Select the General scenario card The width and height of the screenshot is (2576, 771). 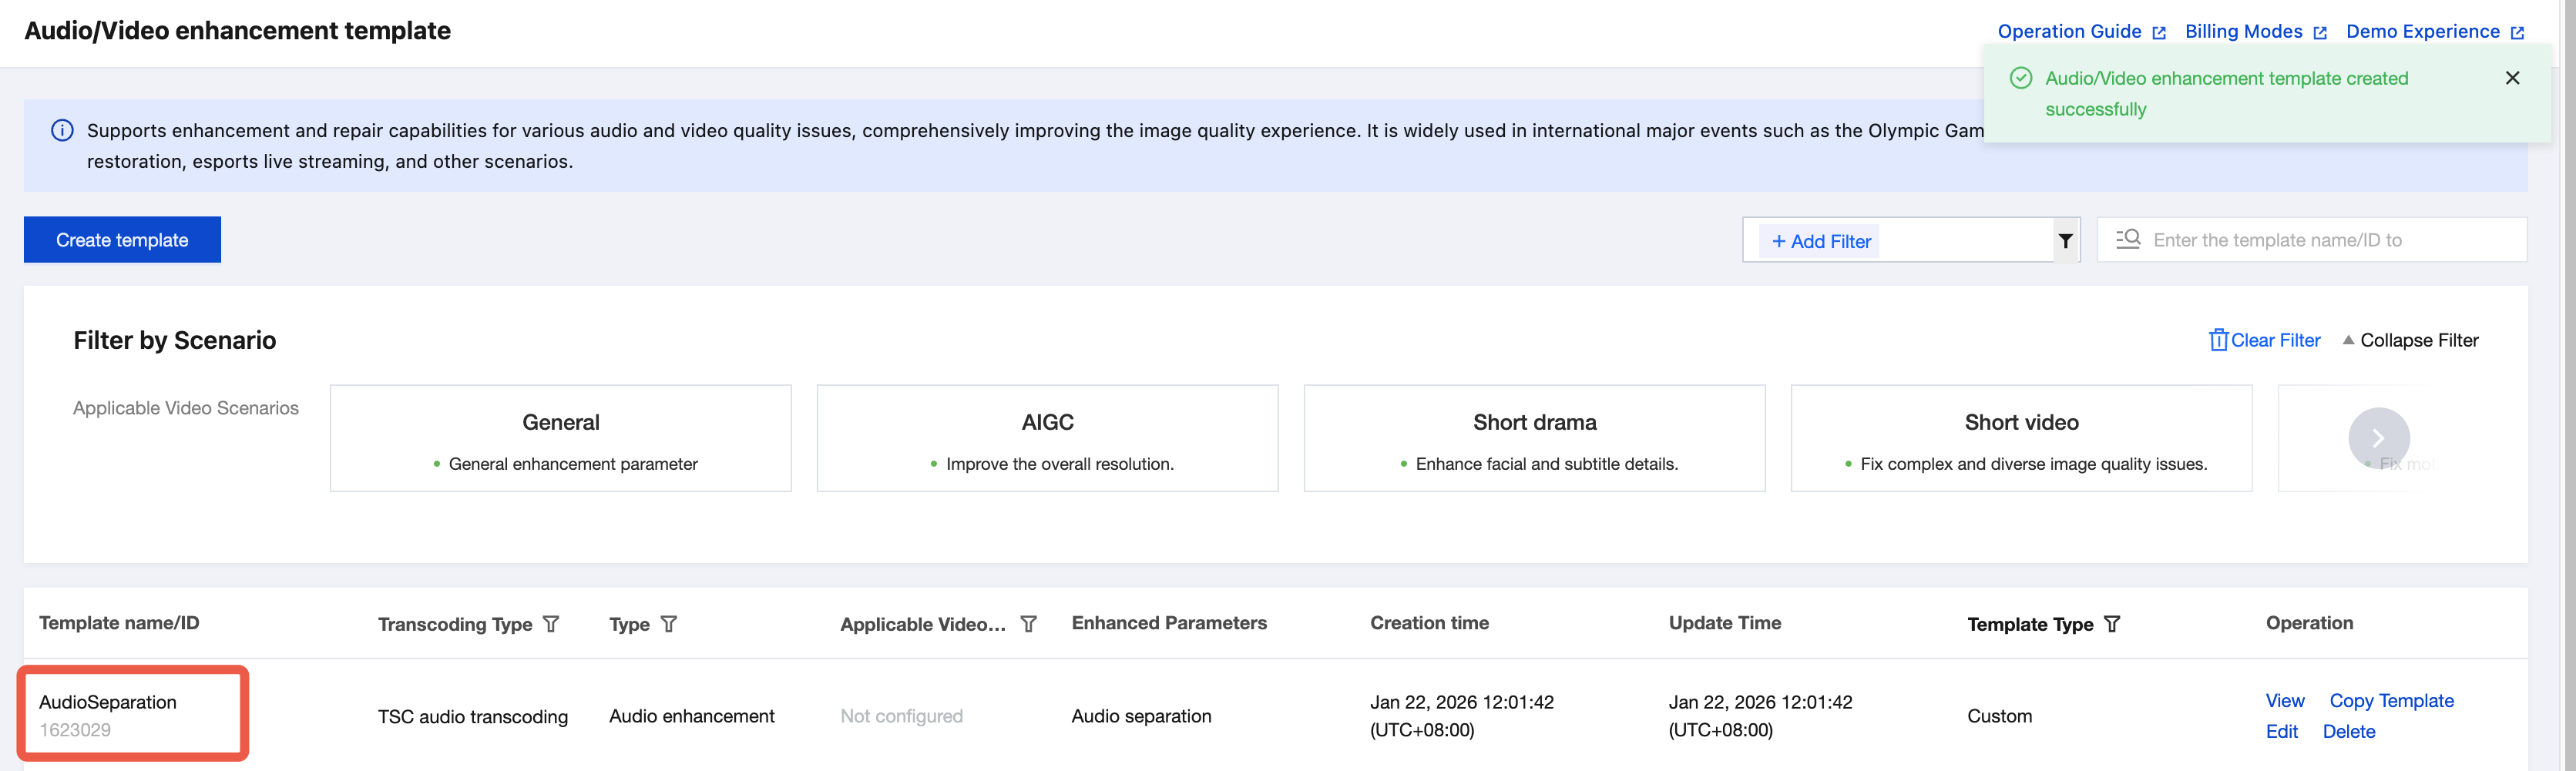click(x=560, y=438)
